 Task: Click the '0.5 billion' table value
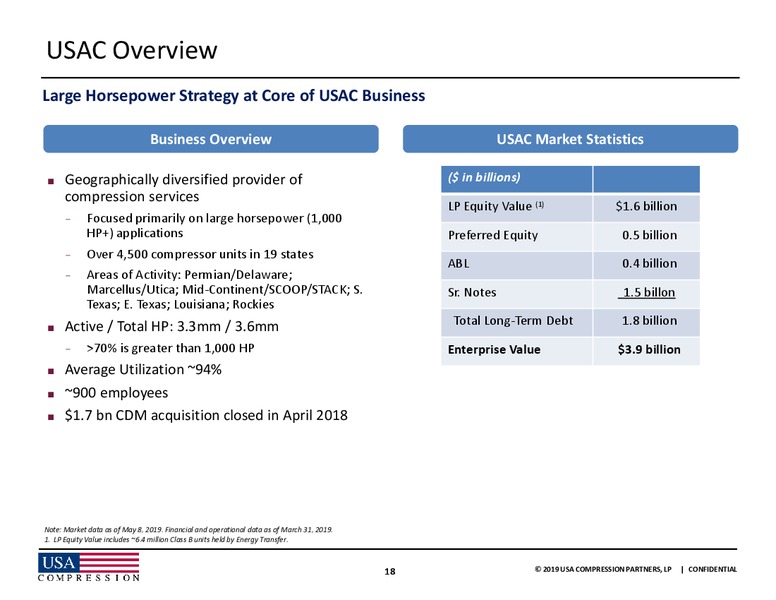coord(649,235)
